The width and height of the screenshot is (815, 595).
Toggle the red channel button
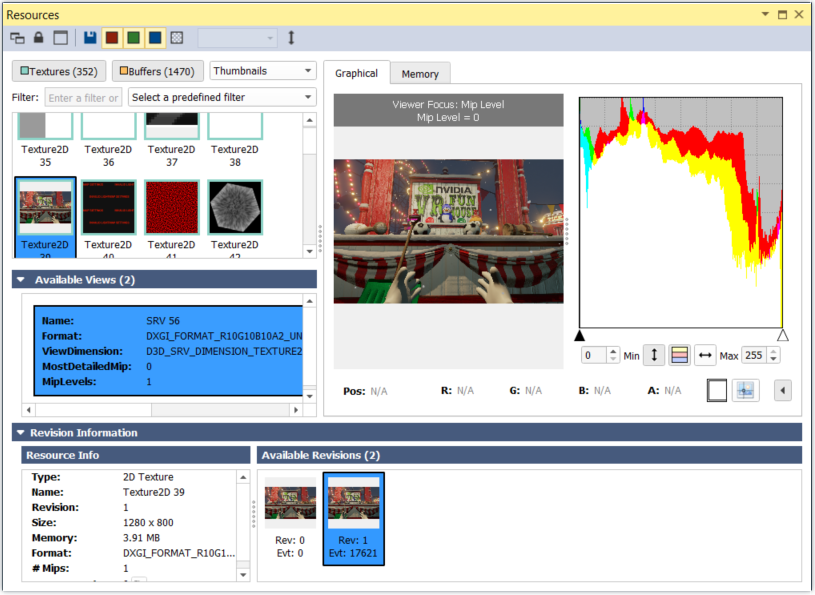(x=112, y=38)
